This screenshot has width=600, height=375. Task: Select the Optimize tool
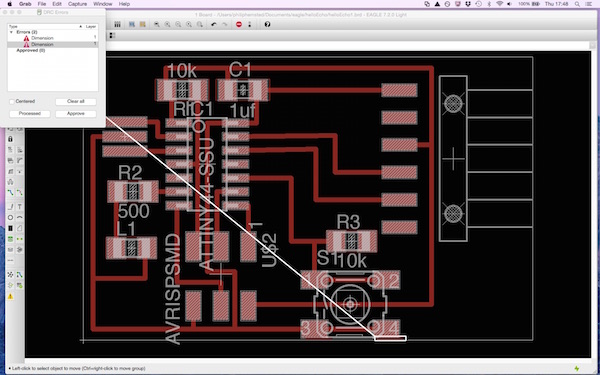[x=20, y=171]
